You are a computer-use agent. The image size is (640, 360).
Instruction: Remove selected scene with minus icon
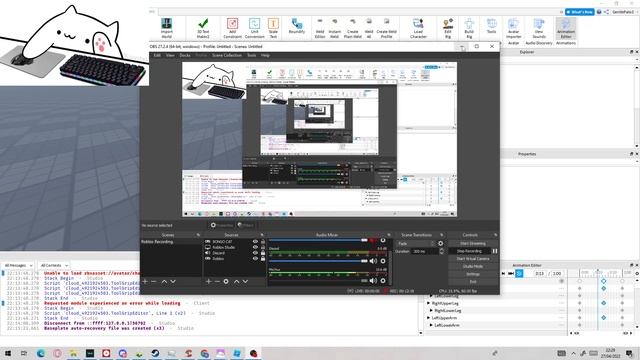click(154, 282)
